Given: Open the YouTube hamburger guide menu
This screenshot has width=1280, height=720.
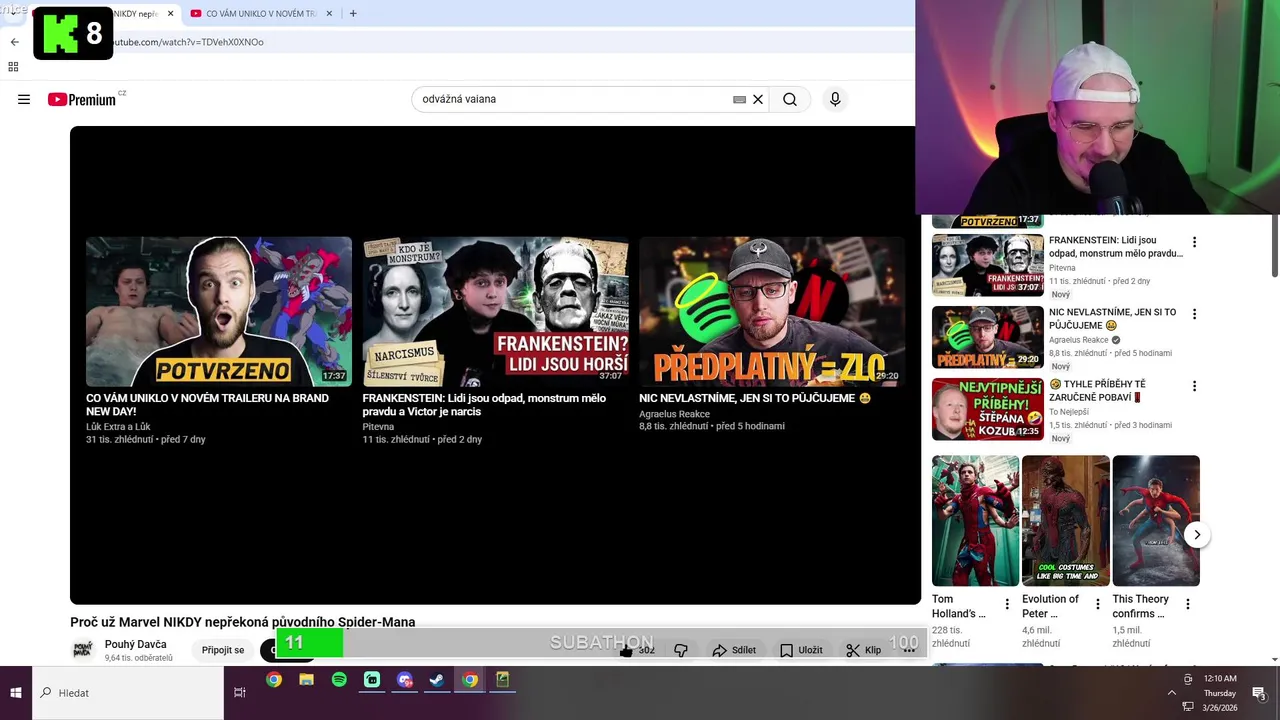Looking at the screenshot, I should (24, 99).
